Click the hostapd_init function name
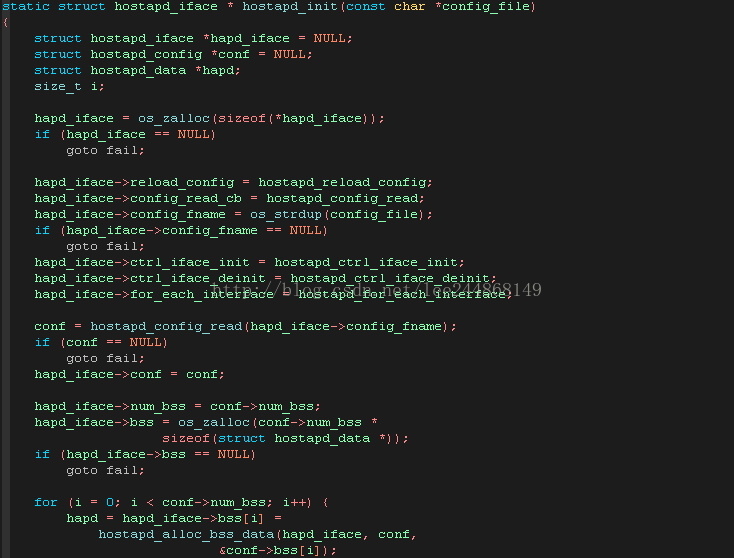 click(290, 7)
